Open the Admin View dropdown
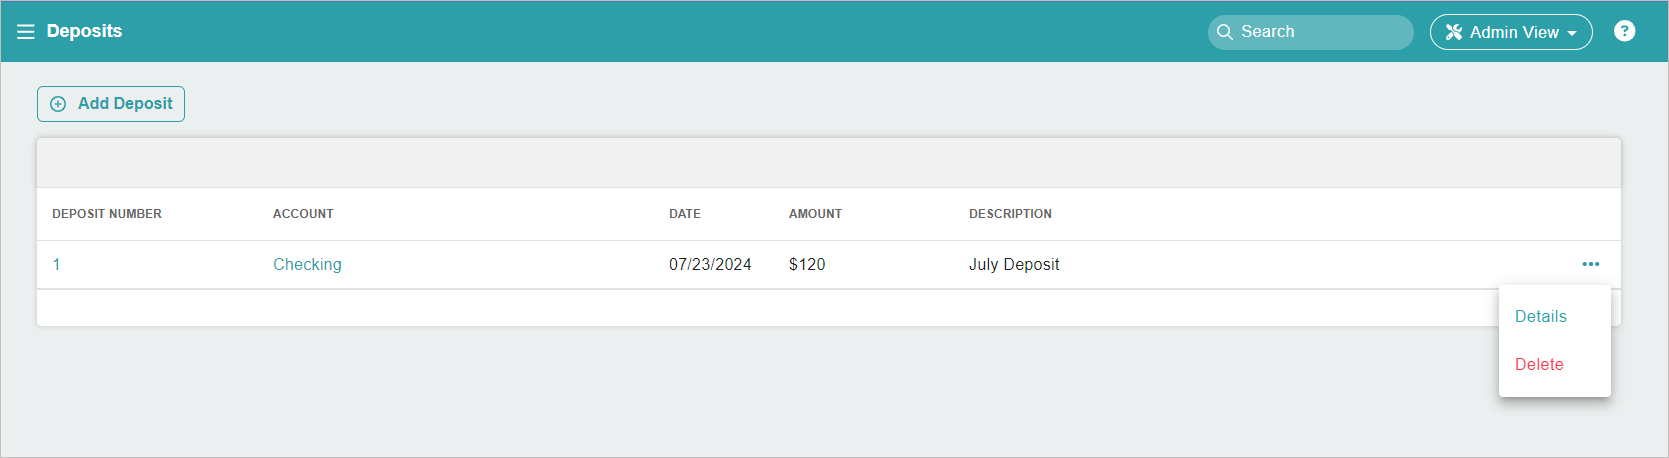 click(x=1510, y=32)
